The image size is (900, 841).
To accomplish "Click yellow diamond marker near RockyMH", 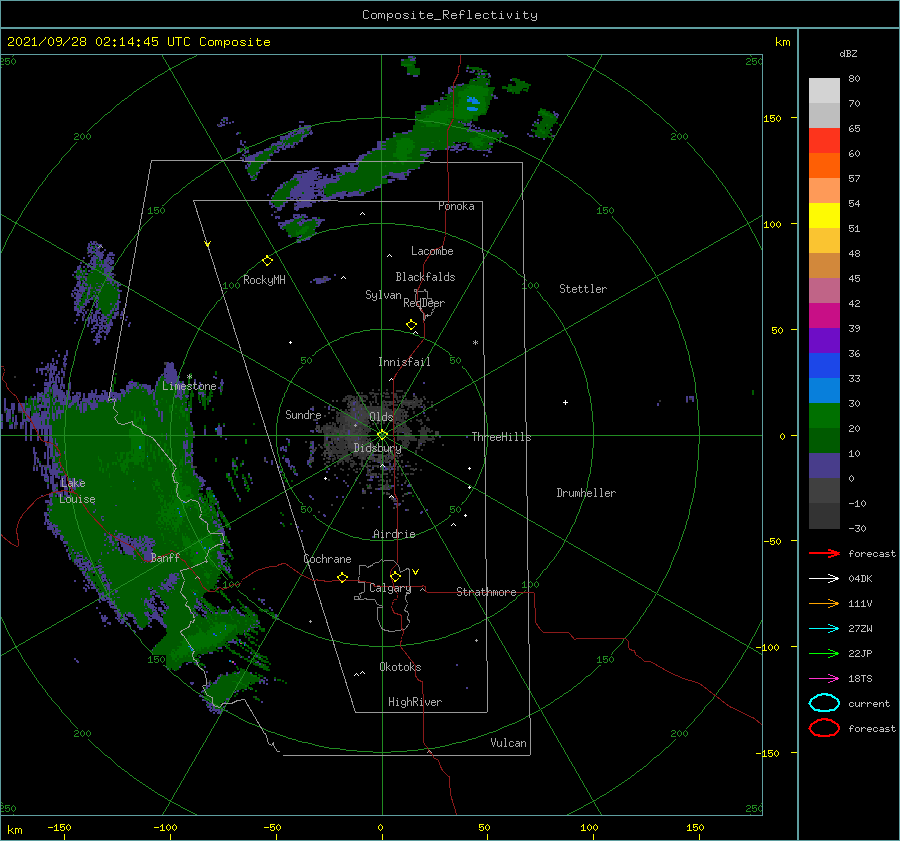I will [267, 261].
